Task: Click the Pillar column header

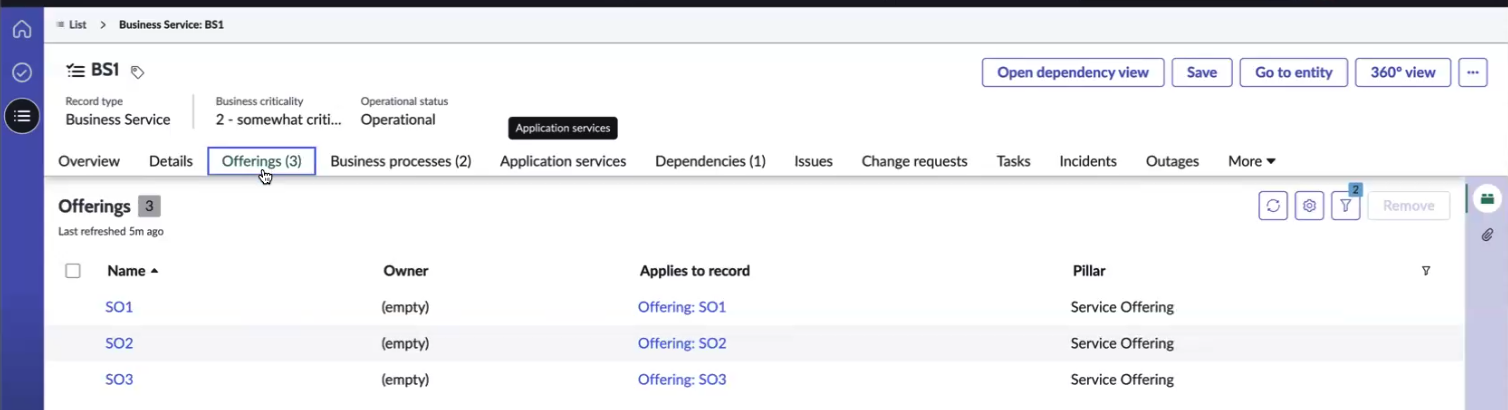Action: click(1089, 271)
